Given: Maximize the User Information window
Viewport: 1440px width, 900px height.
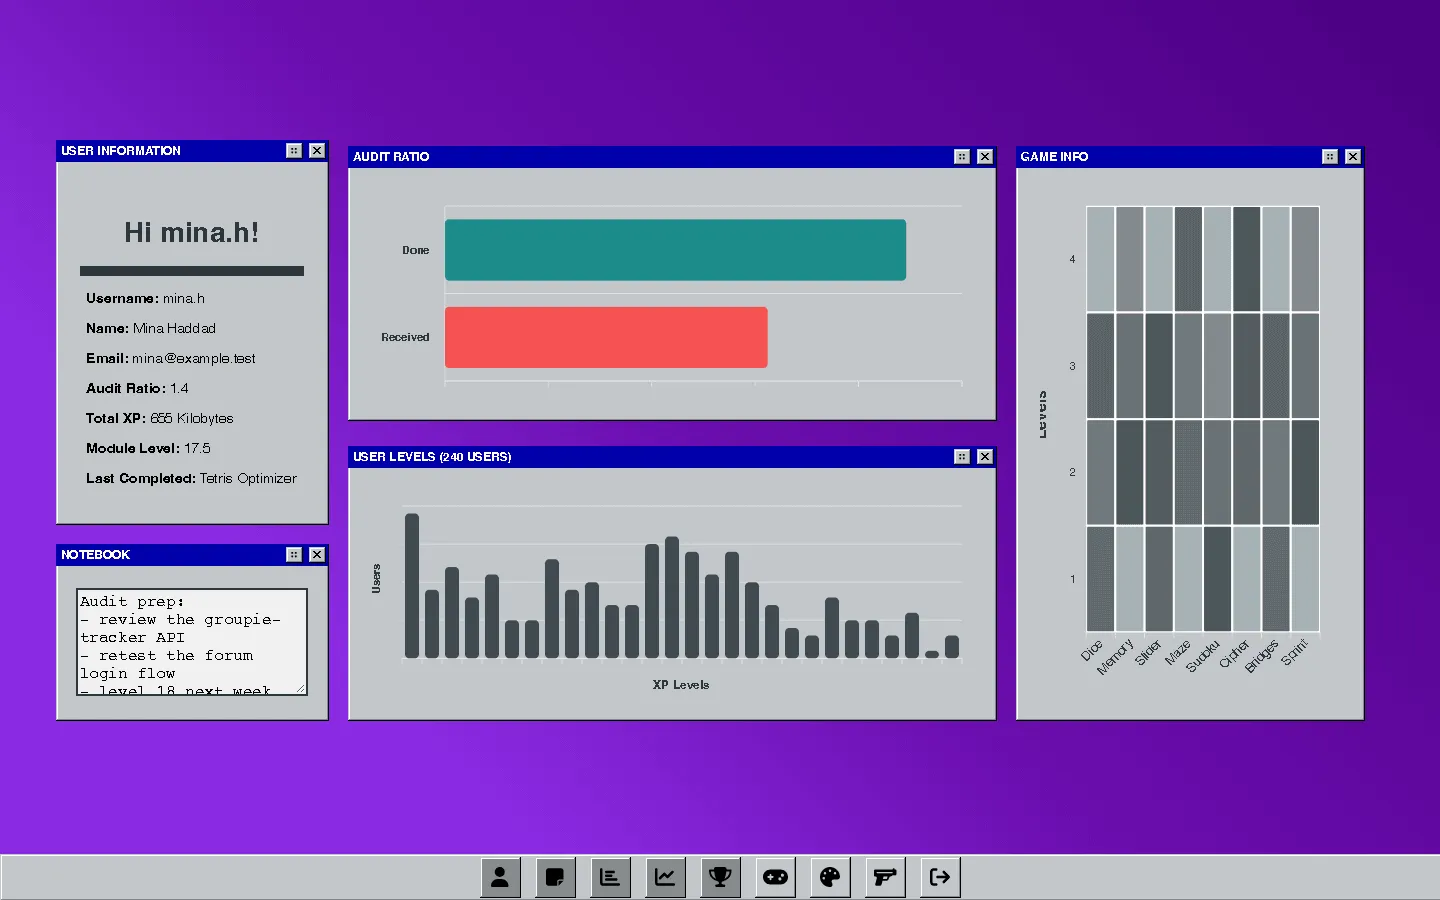Looking at the screenshot, I should [294, 151].
